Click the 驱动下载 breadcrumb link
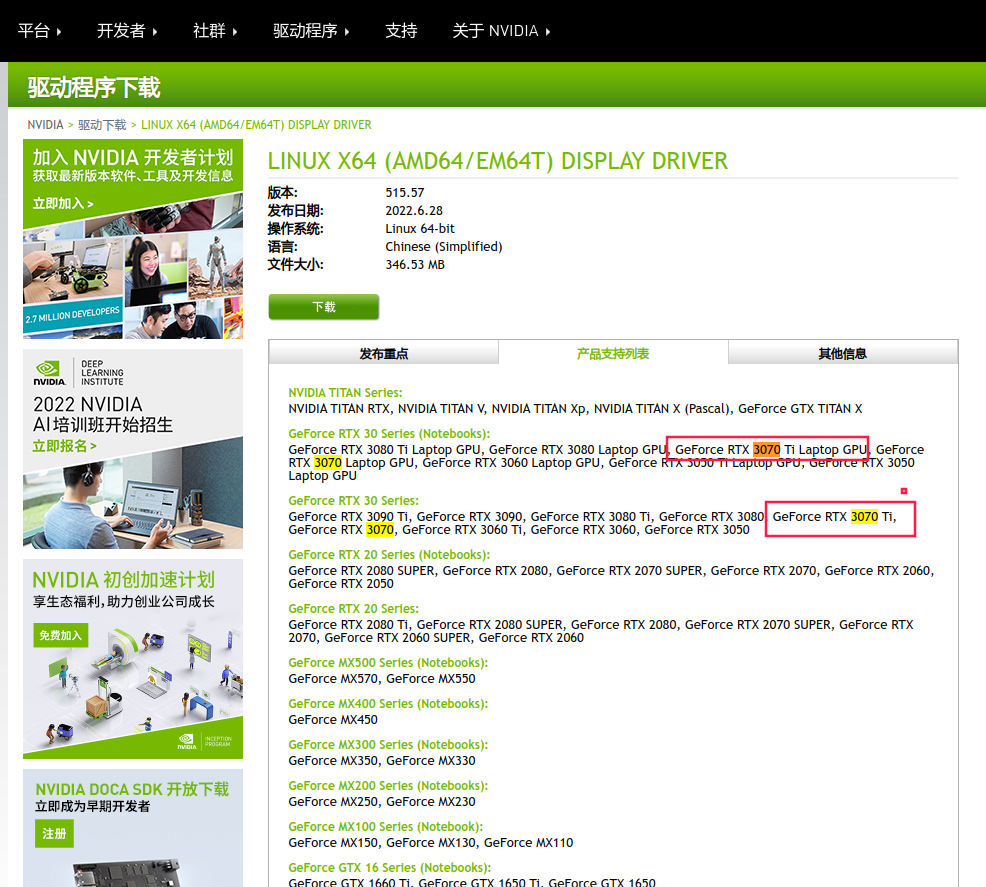This screenshot has height=887, width=986. (x=102, y=124)
